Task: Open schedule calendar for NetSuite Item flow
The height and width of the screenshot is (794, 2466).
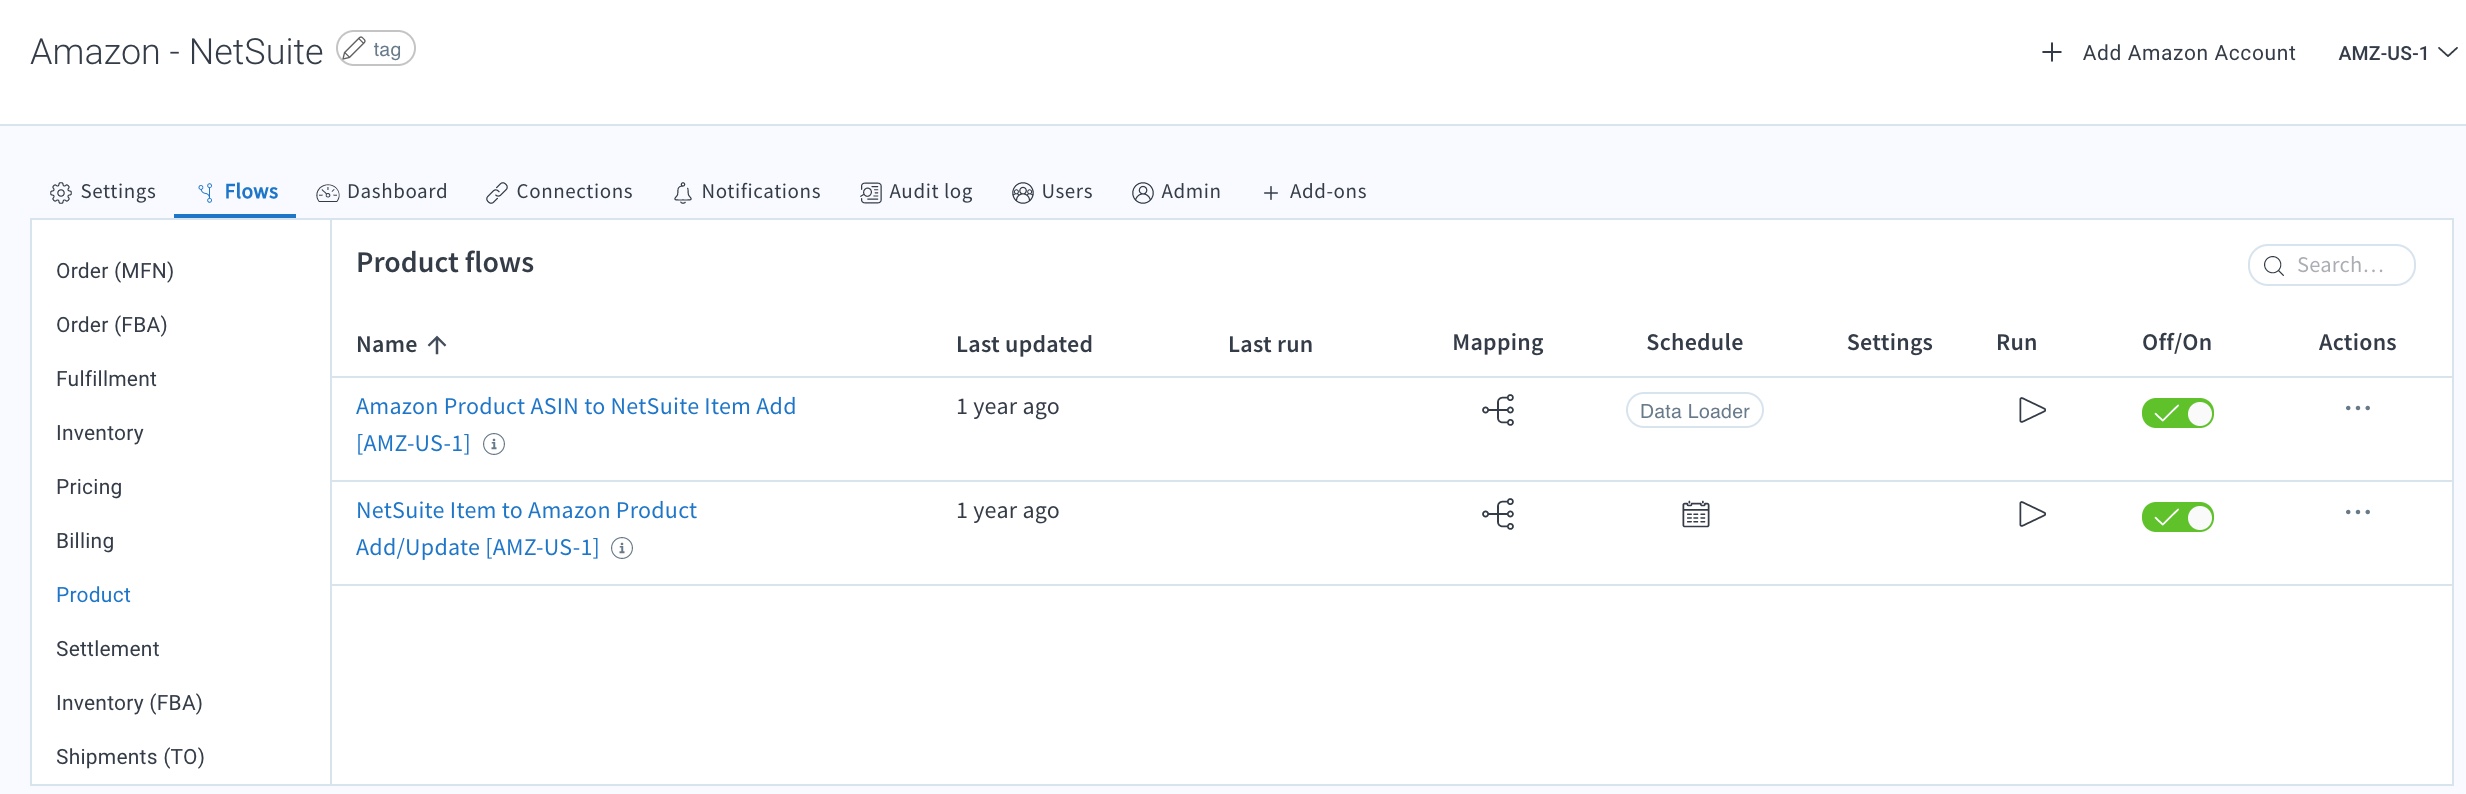Action: pyautogui.click(x=1695, y=514)
